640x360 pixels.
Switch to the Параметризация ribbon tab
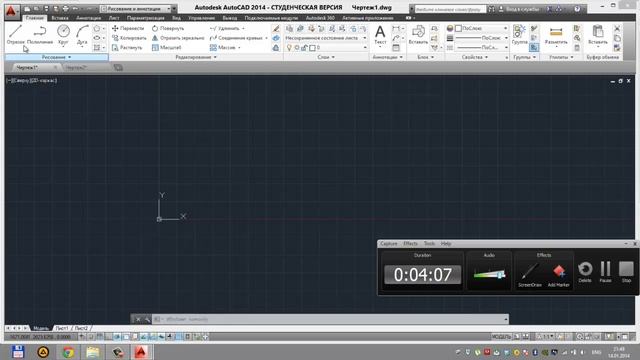(x=146, y=18)
